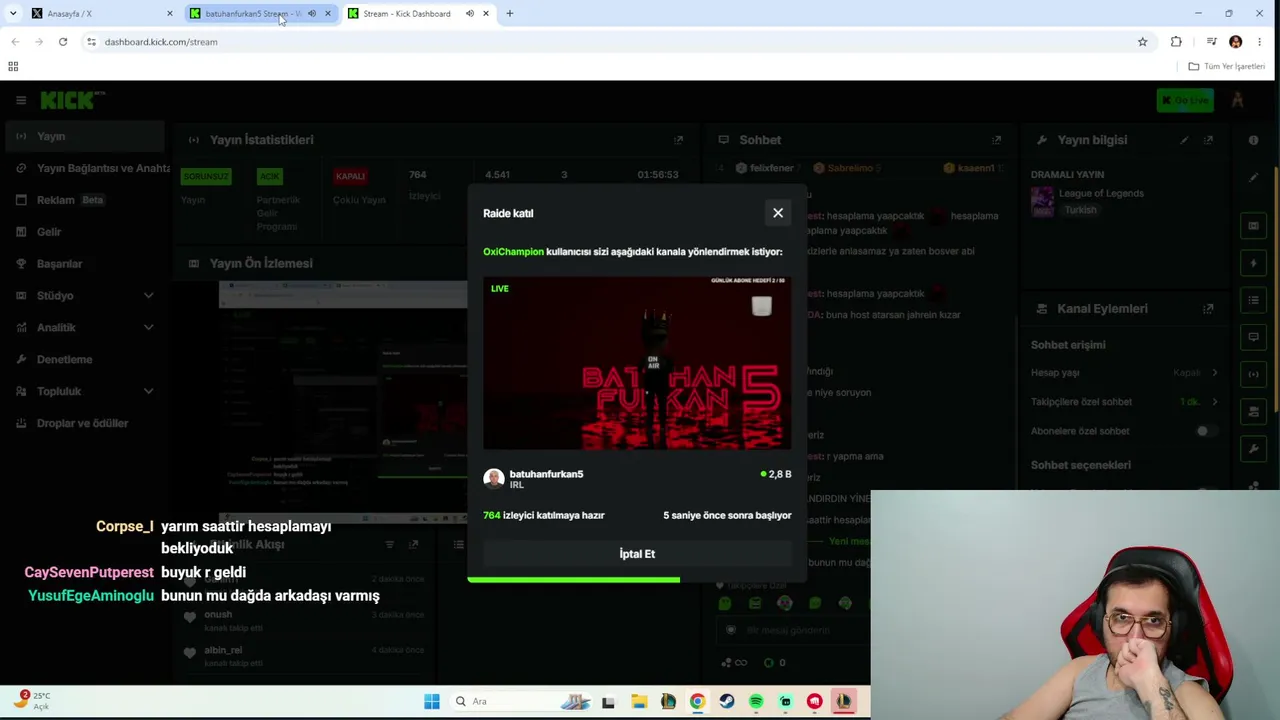The height and width of the screenshot is (720, 1280).
Task: Open Spotify from taskbar
Action: 756,702
